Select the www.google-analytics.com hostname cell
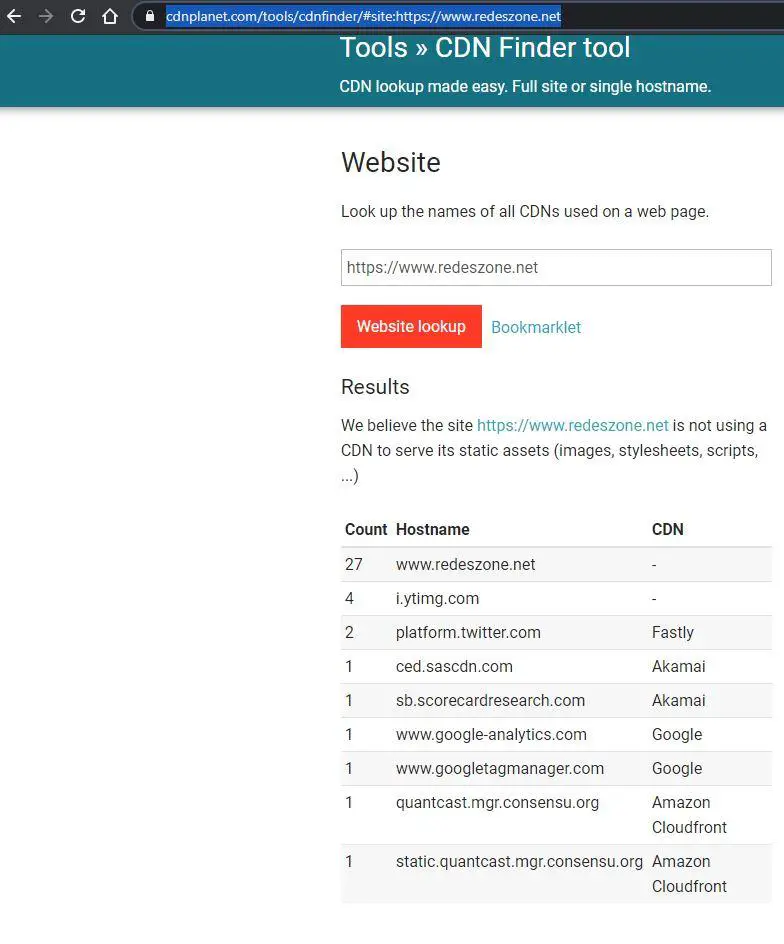The height and width of the screenshot is (944, 784). coord(491,734)
